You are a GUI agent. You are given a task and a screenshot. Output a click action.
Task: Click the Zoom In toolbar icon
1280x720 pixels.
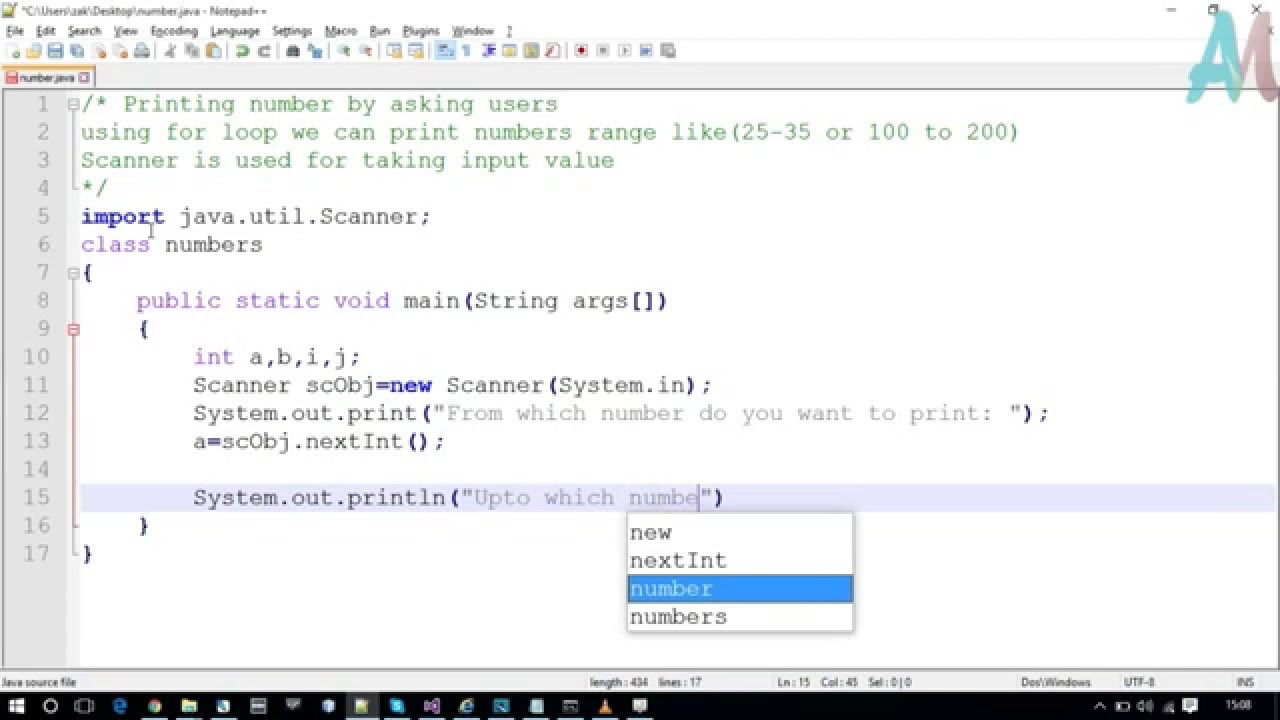point(343,50)
